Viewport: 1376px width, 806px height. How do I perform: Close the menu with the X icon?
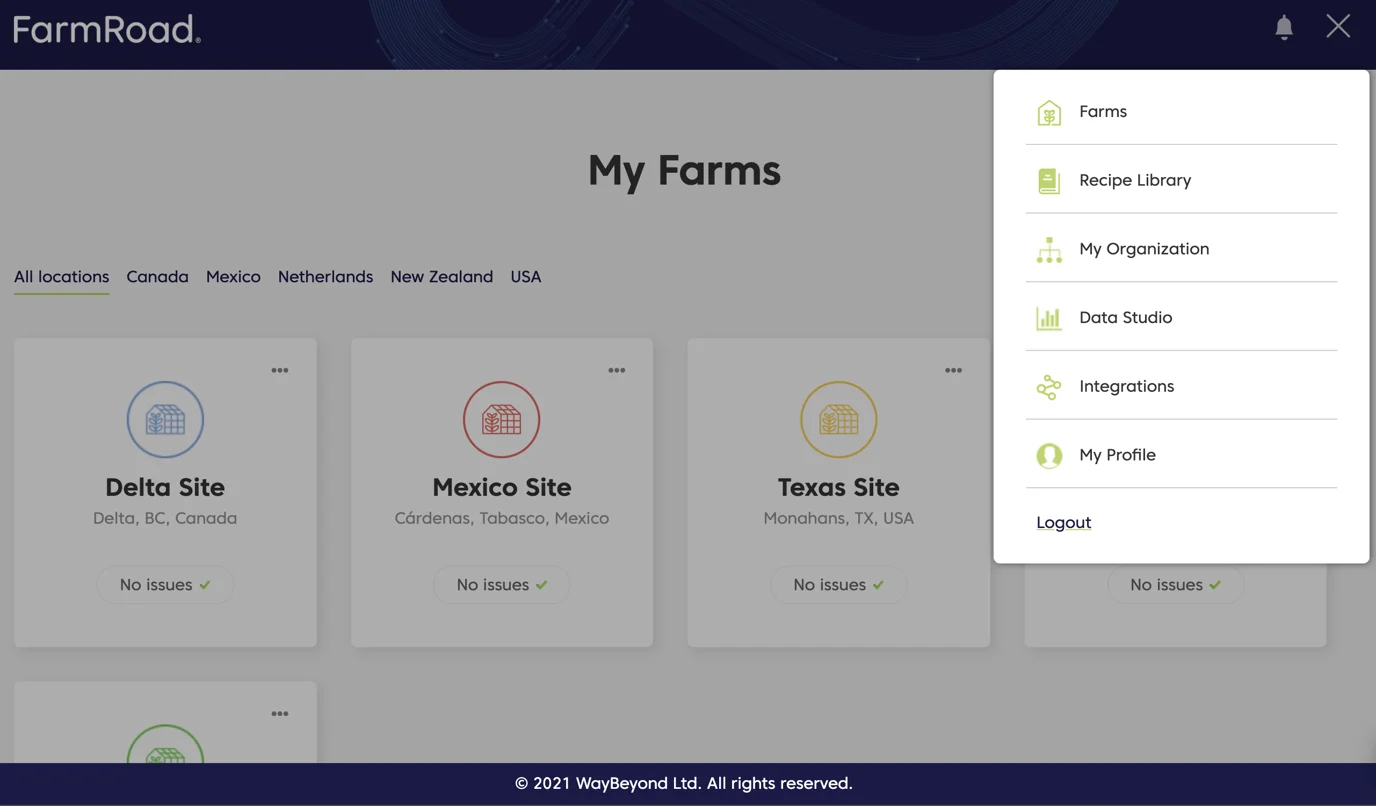coord(1338,26)
